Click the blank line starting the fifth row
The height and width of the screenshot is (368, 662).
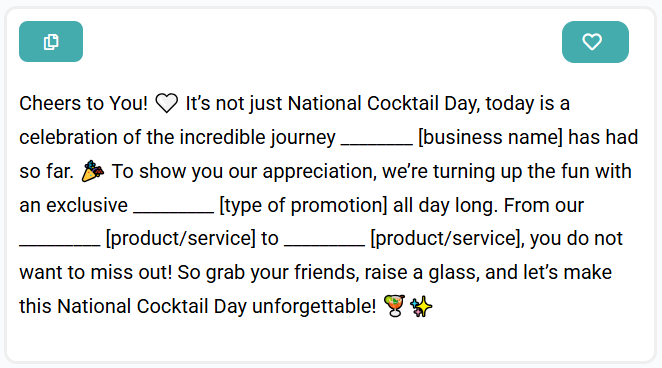60,240
